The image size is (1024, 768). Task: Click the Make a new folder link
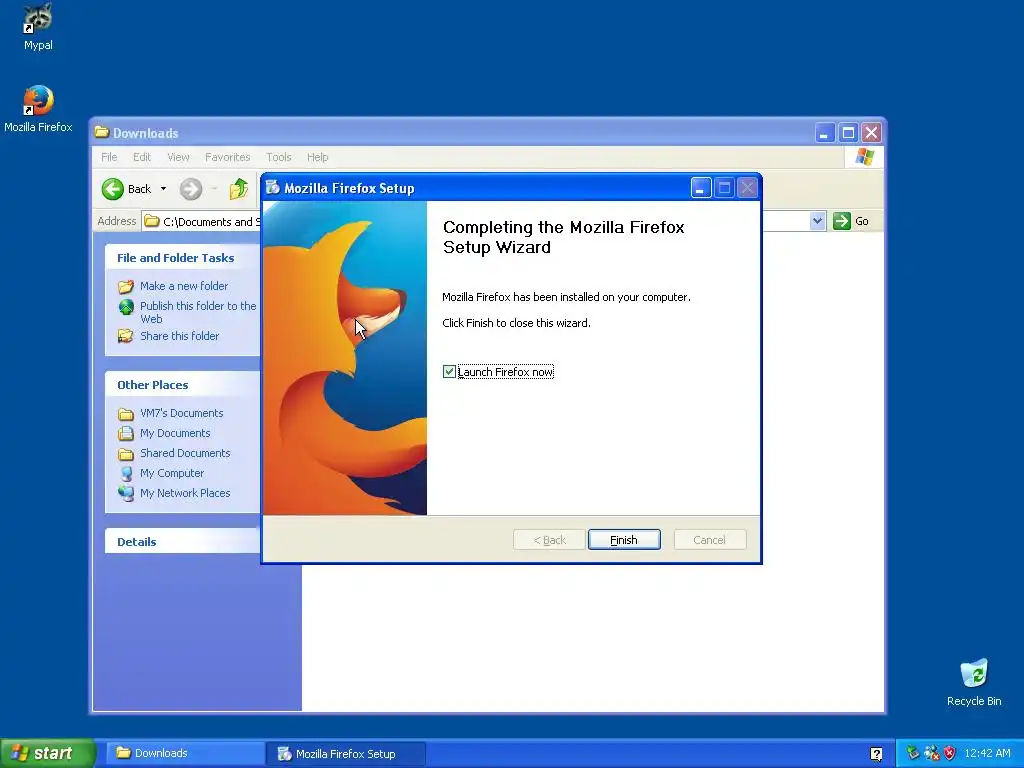[184, 286]
